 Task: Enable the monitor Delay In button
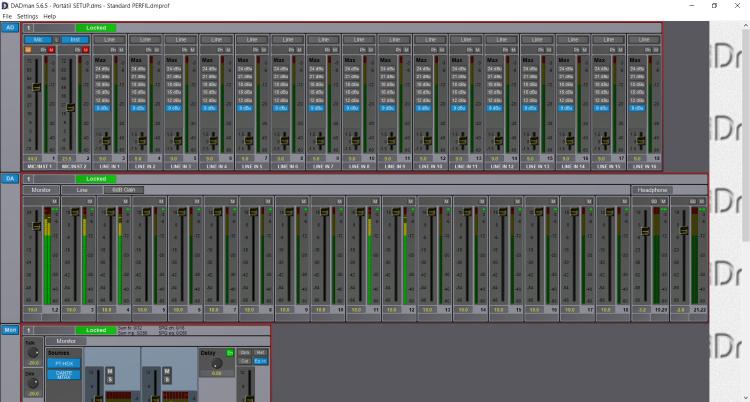click(x=229, y=352)
